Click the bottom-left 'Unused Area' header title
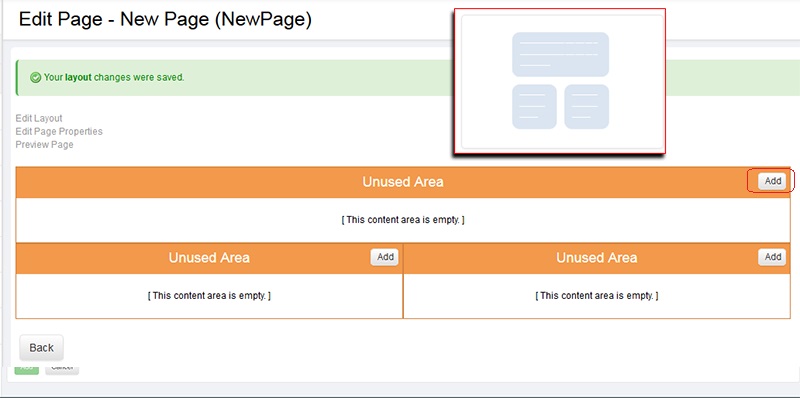Screen dimensions: 800x398 click(209, 258)
